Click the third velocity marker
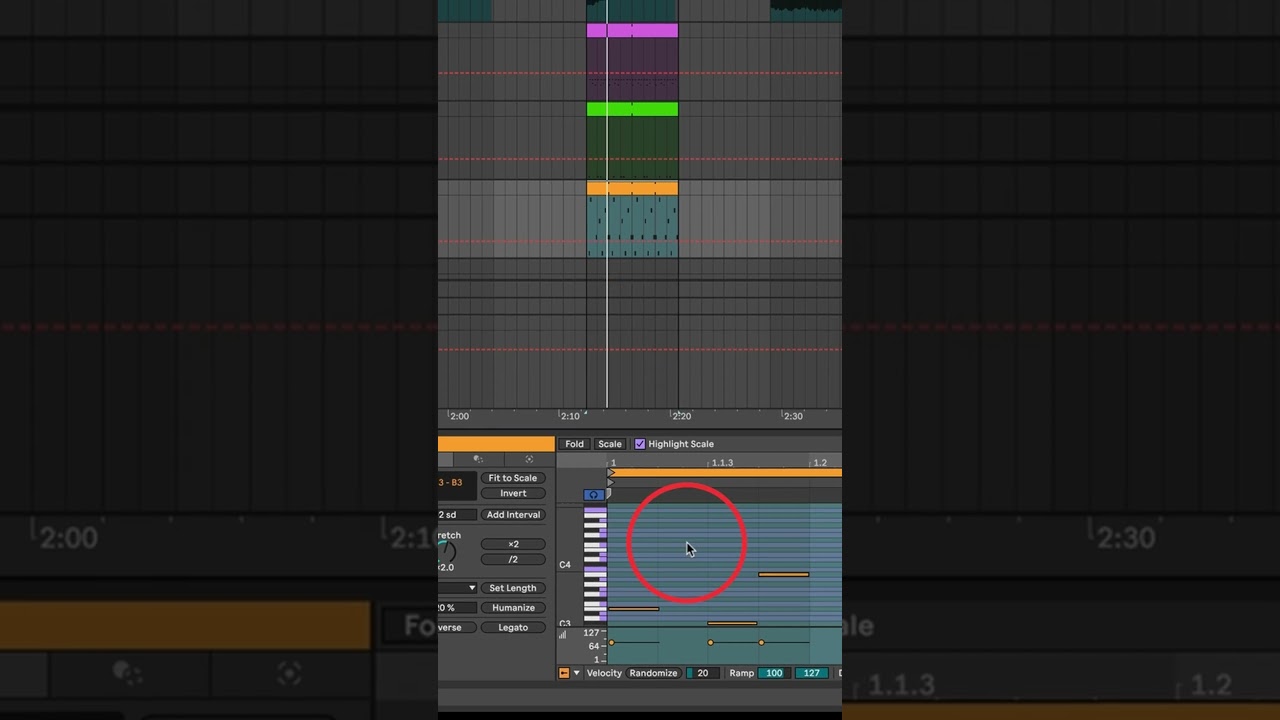 coord(761,642)
